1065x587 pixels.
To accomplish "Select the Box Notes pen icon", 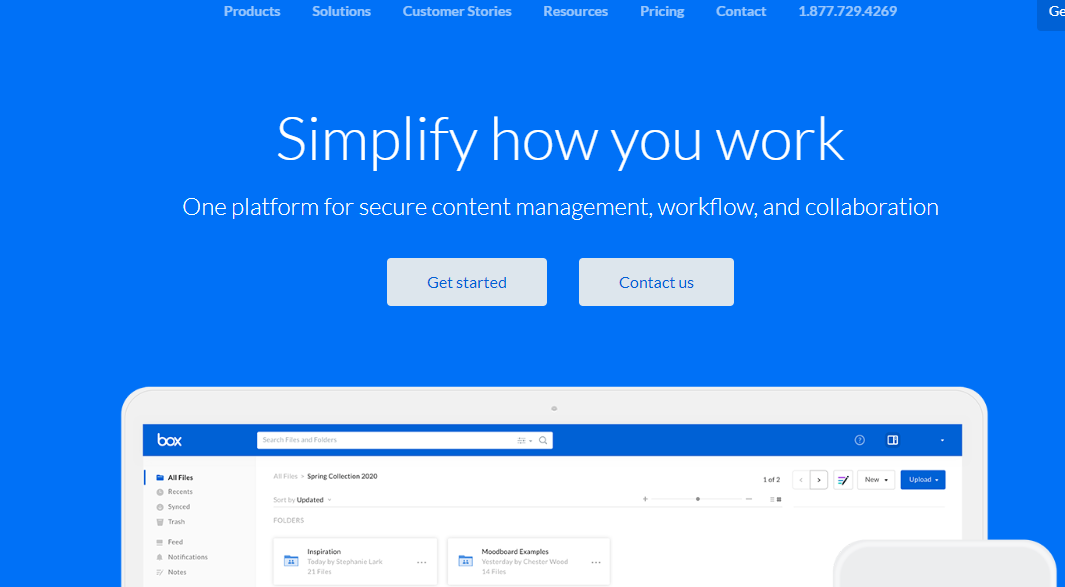I will point(841,479).
